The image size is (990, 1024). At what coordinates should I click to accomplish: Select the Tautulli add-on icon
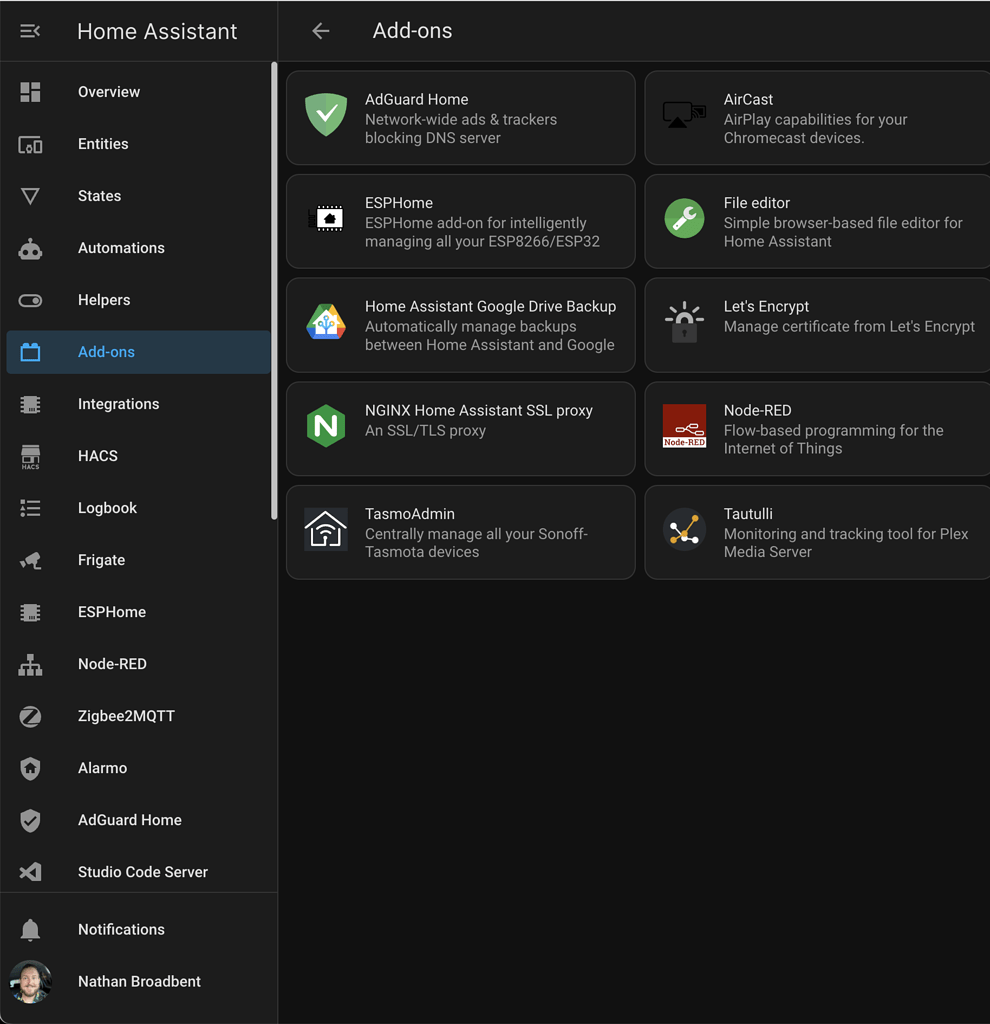point(684,530)
